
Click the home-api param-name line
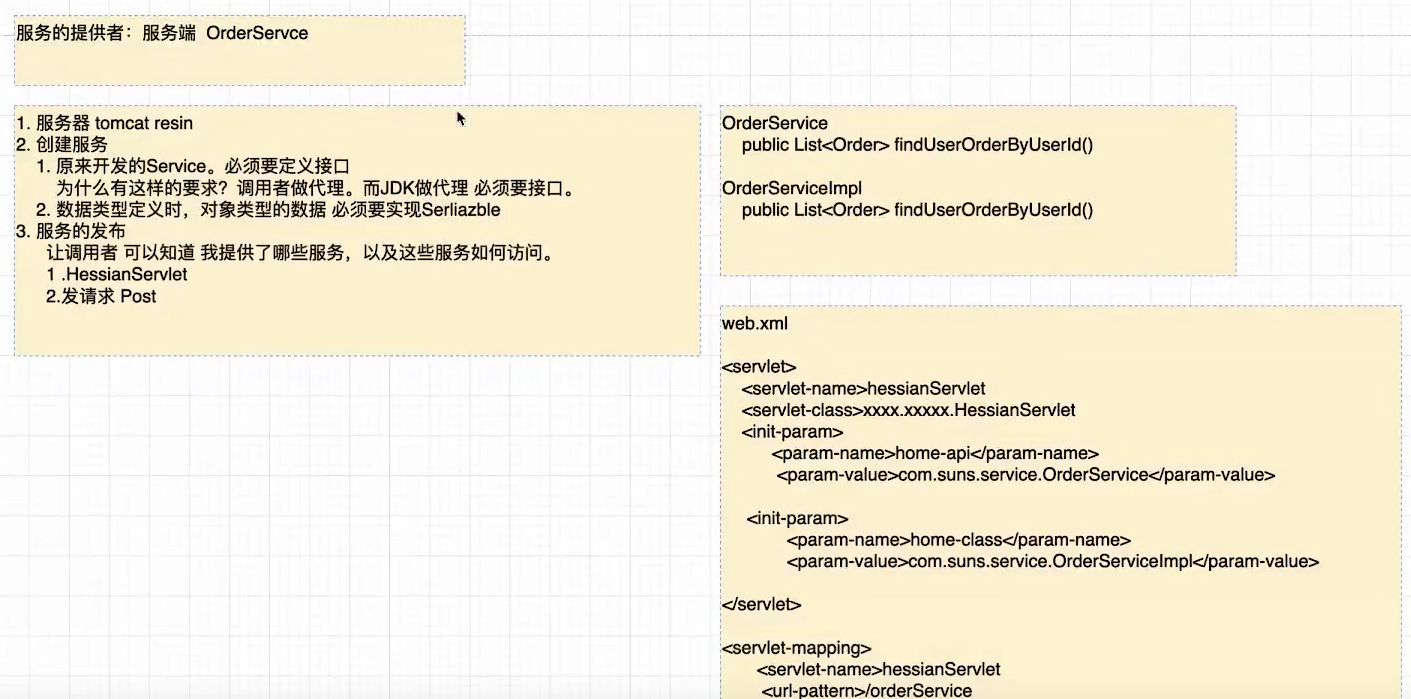point(935,453)
